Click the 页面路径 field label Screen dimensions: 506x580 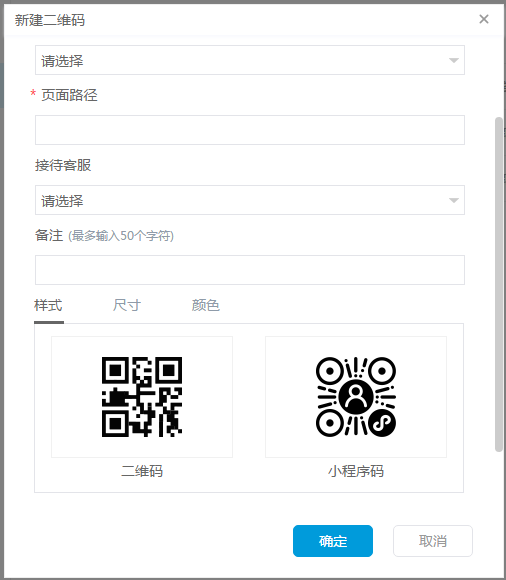(69, 95)
